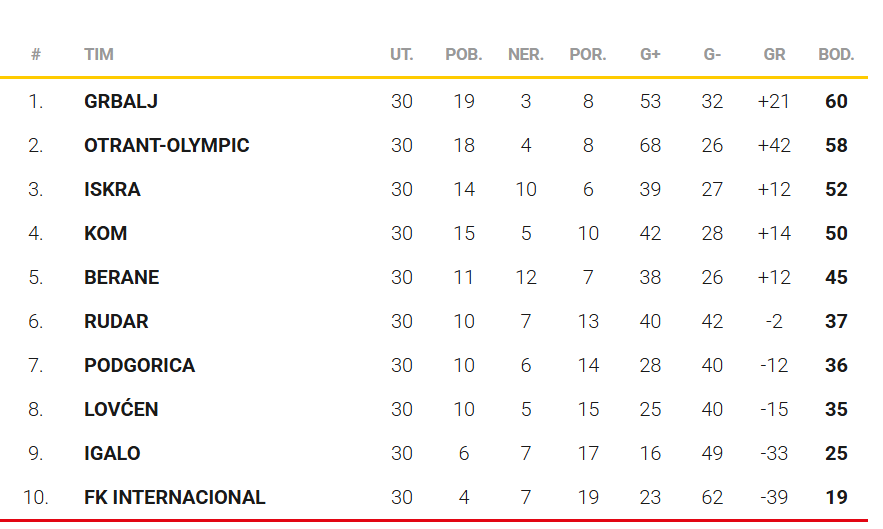883x529 pixels.
Task: Click the KOM team name
Action: pyautogui.click(x=105, y=233)
